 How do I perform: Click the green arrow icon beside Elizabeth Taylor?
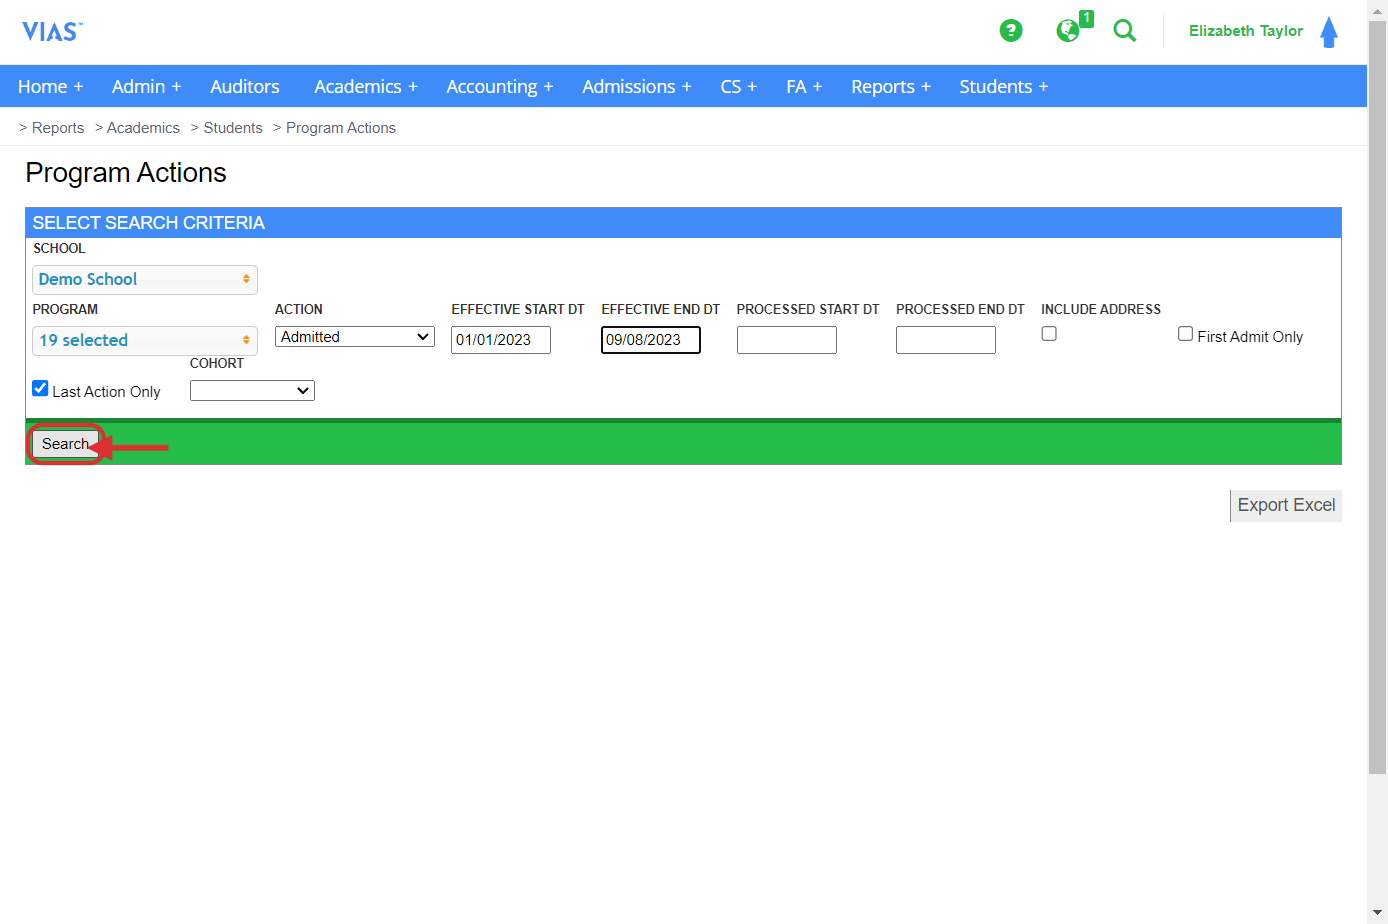pos(1329,31)
